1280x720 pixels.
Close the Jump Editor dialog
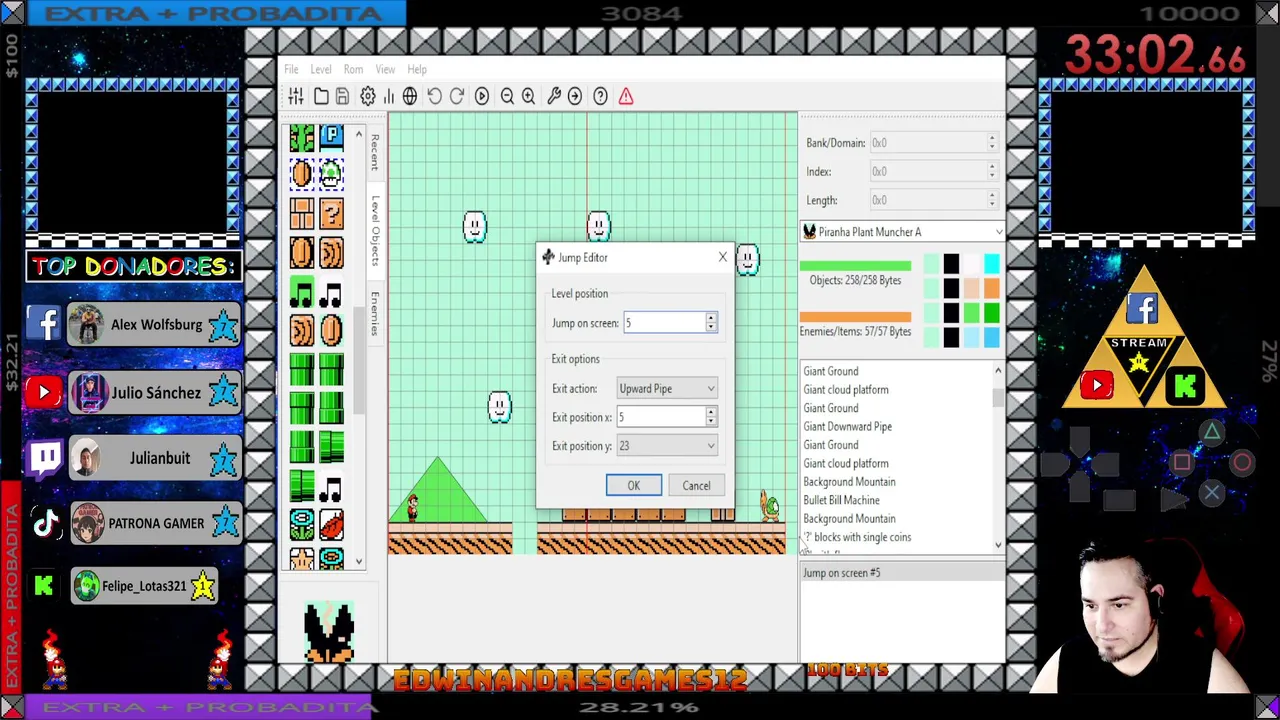(x=723, y=258)
